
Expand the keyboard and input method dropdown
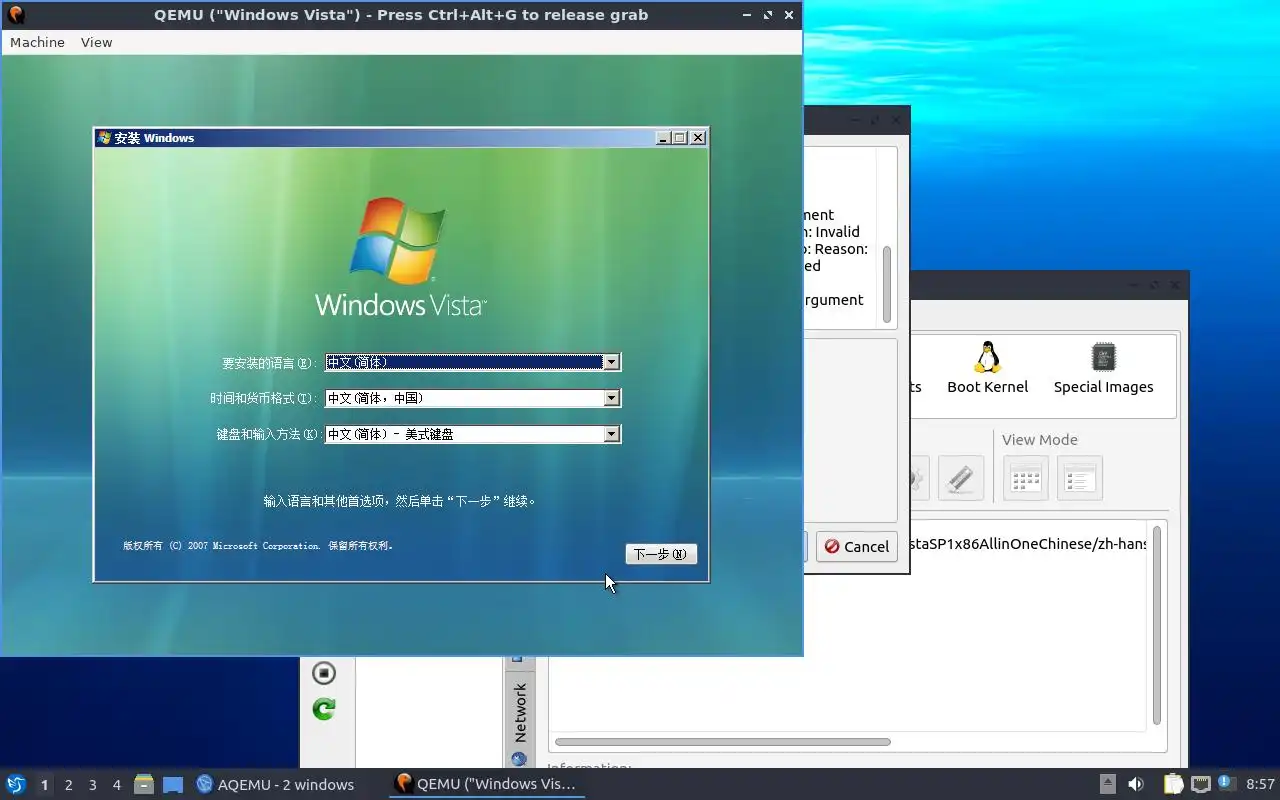[x=611, y=434]
